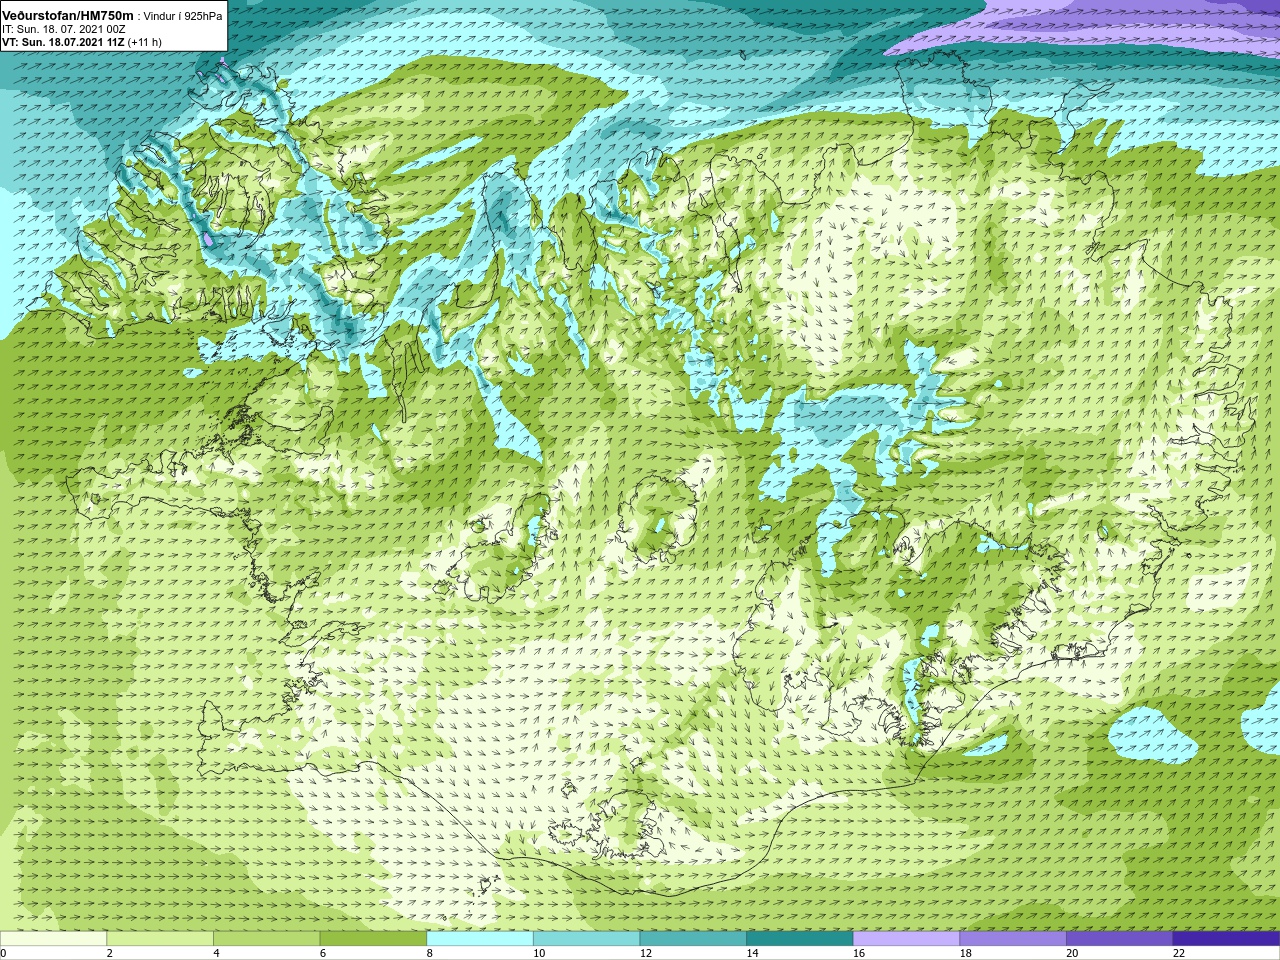Click the olive green legend swatch between 6 and 8
The image size is (1280, 960).
click(373, 939)
